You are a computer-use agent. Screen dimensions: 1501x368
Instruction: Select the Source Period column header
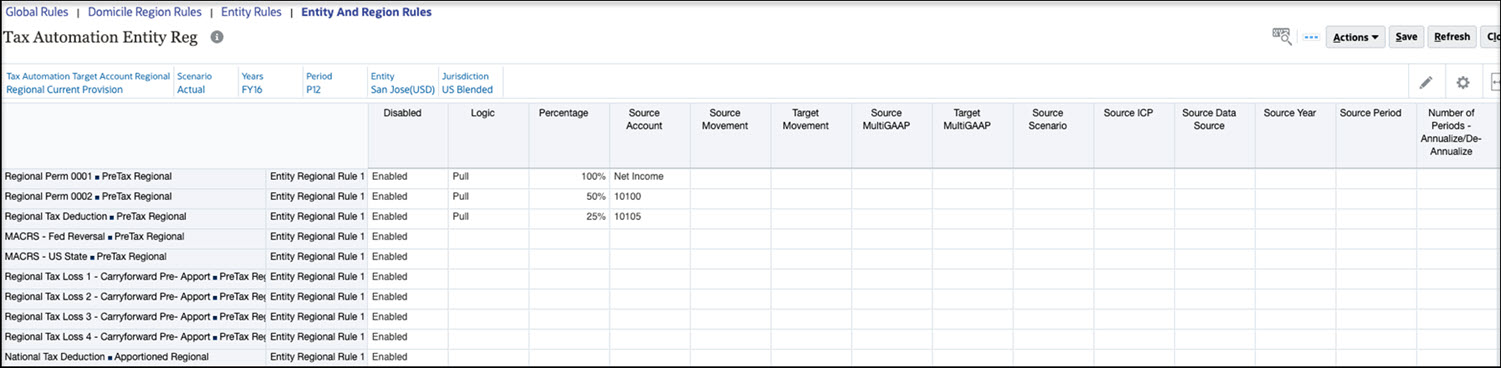tap(1376, 135)
